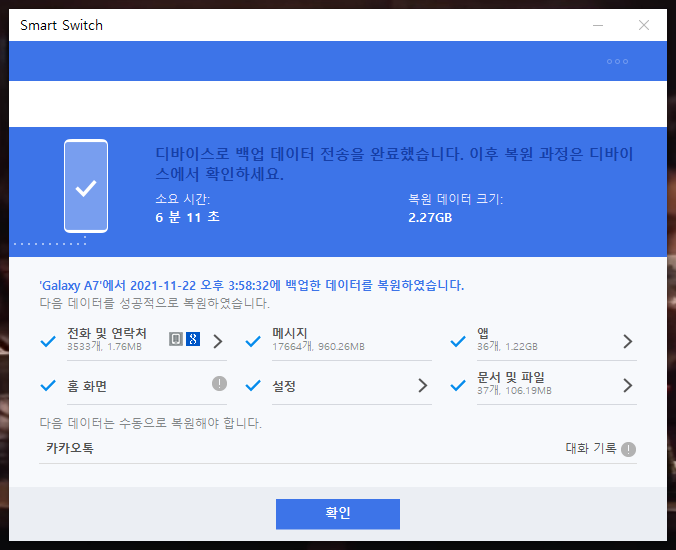This screenshot has width=676, height=550.
Task: Click the 홈 화면 checkmark
Action: tap(48, 386)
